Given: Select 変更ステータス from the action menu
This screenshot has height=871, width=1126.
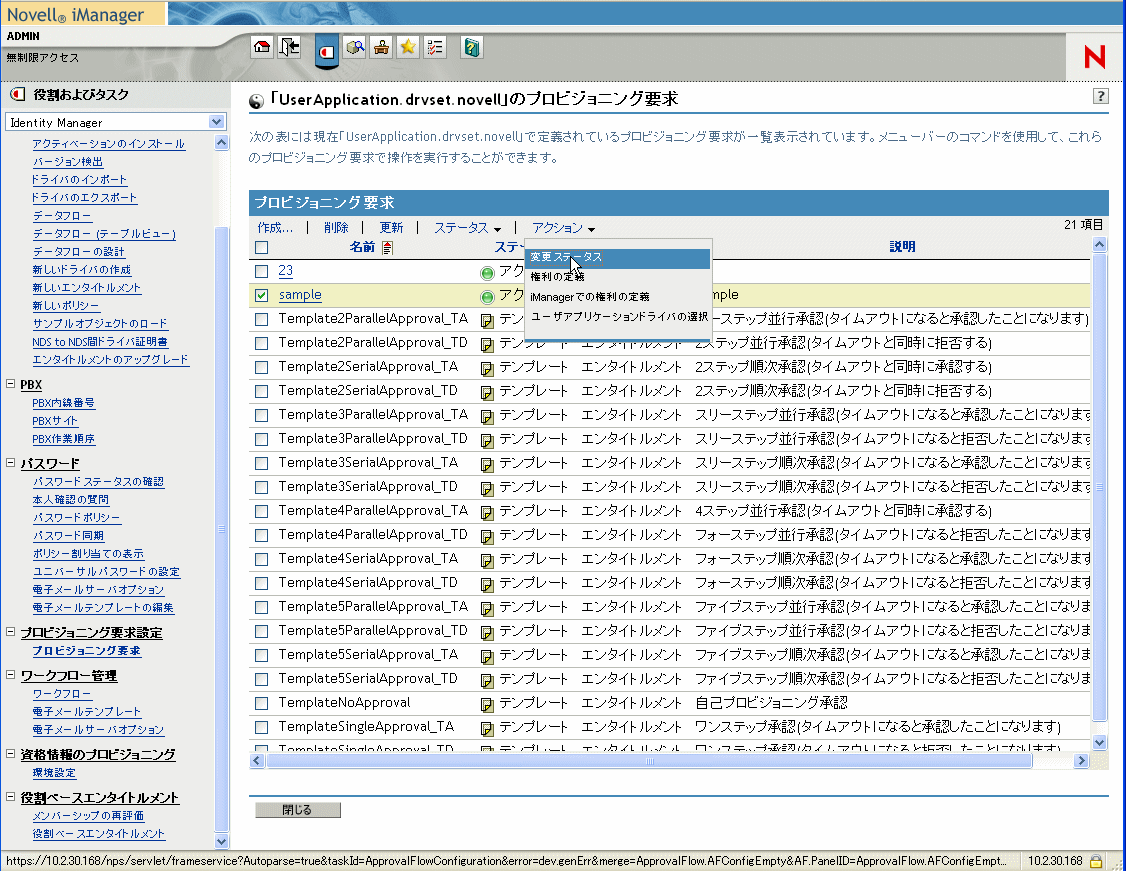Looking at the screenshot, I should point(566,257).
